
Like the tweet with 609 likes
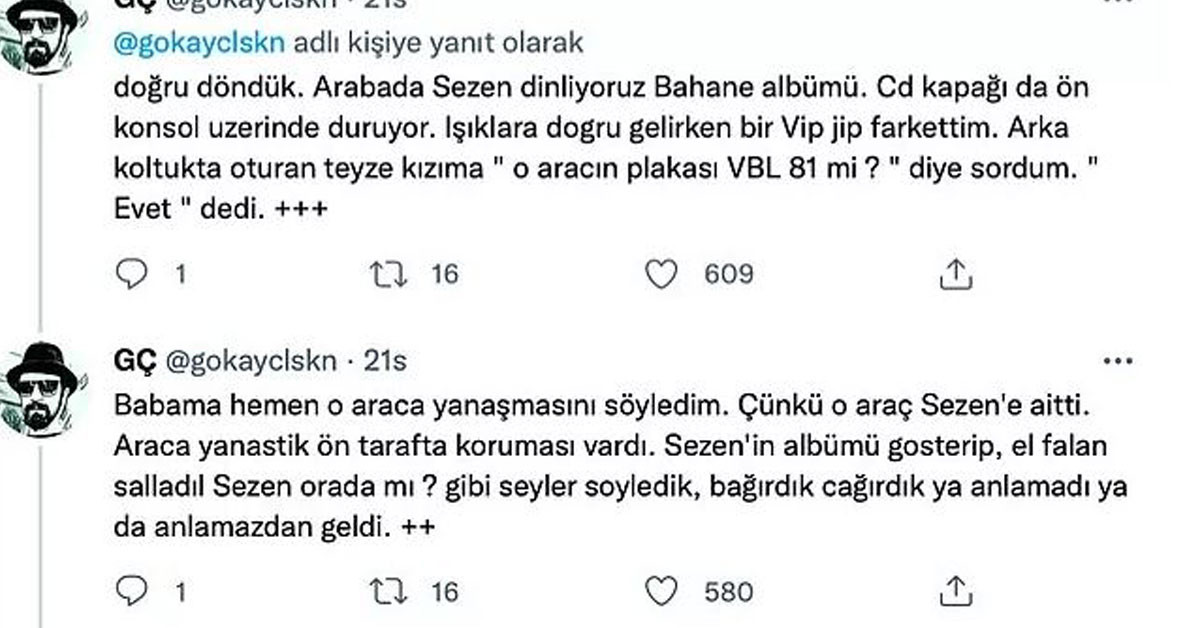pos(660,273)
